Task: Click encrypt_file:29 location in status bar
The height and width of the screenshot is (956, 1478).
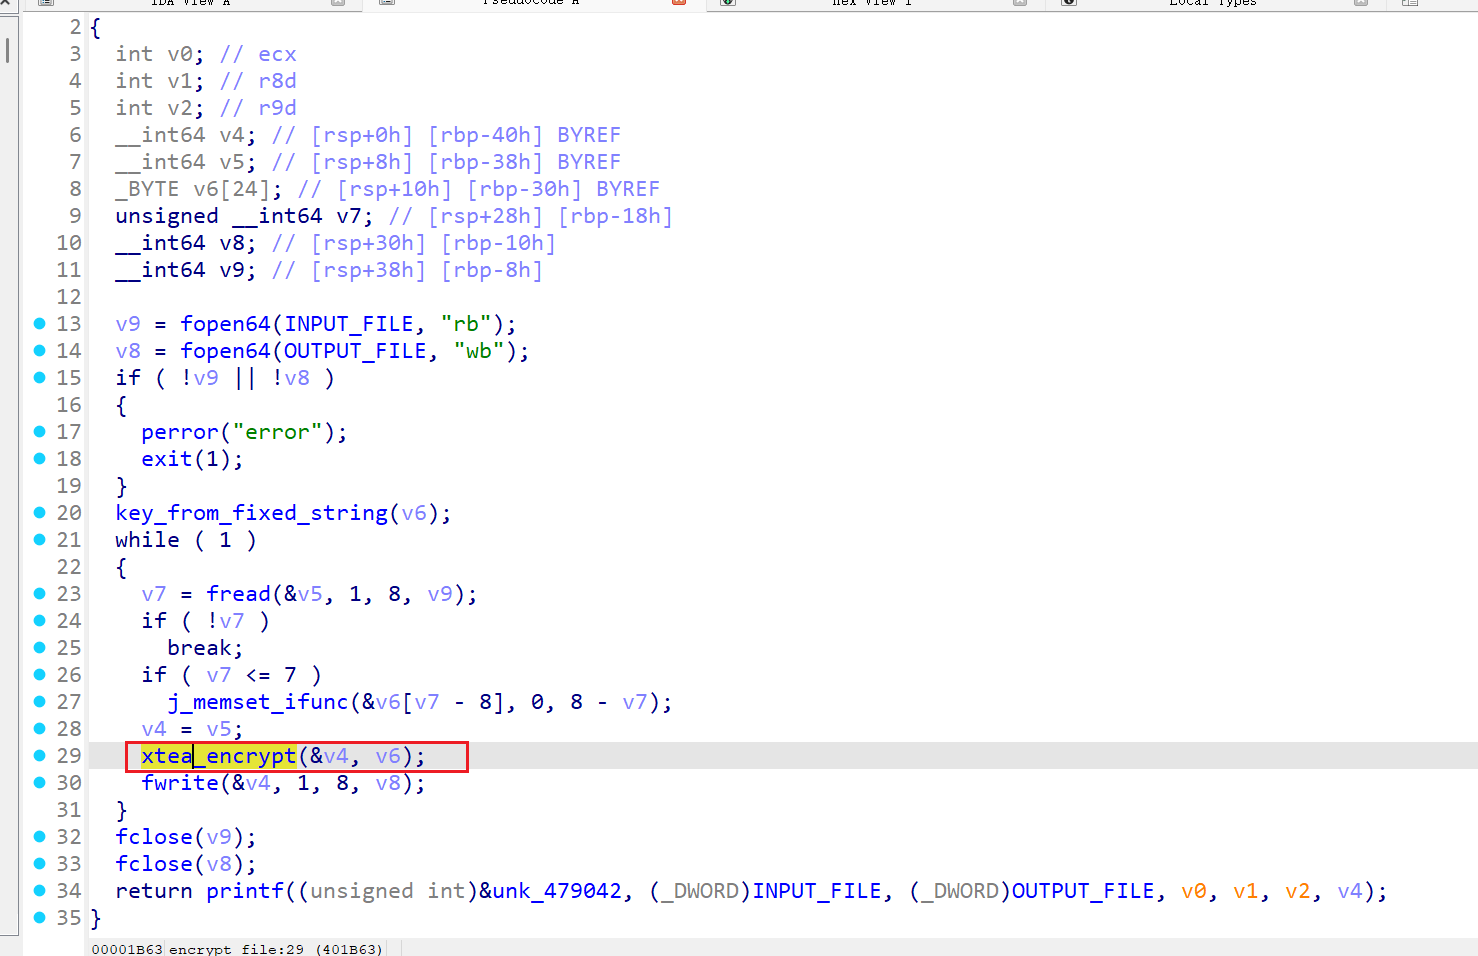Action: 236,949
